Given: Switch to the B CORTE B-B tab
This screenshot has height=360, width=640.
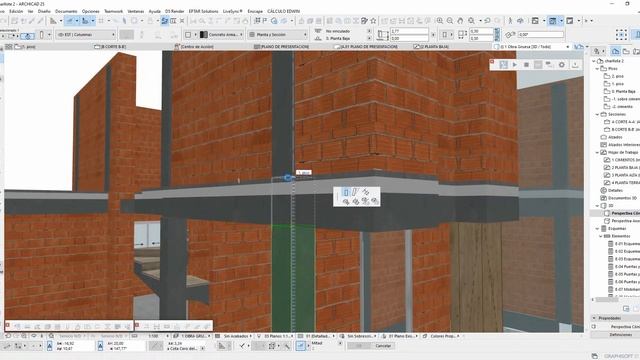Looking at the screenshot, I should click(x=110, y=47).
